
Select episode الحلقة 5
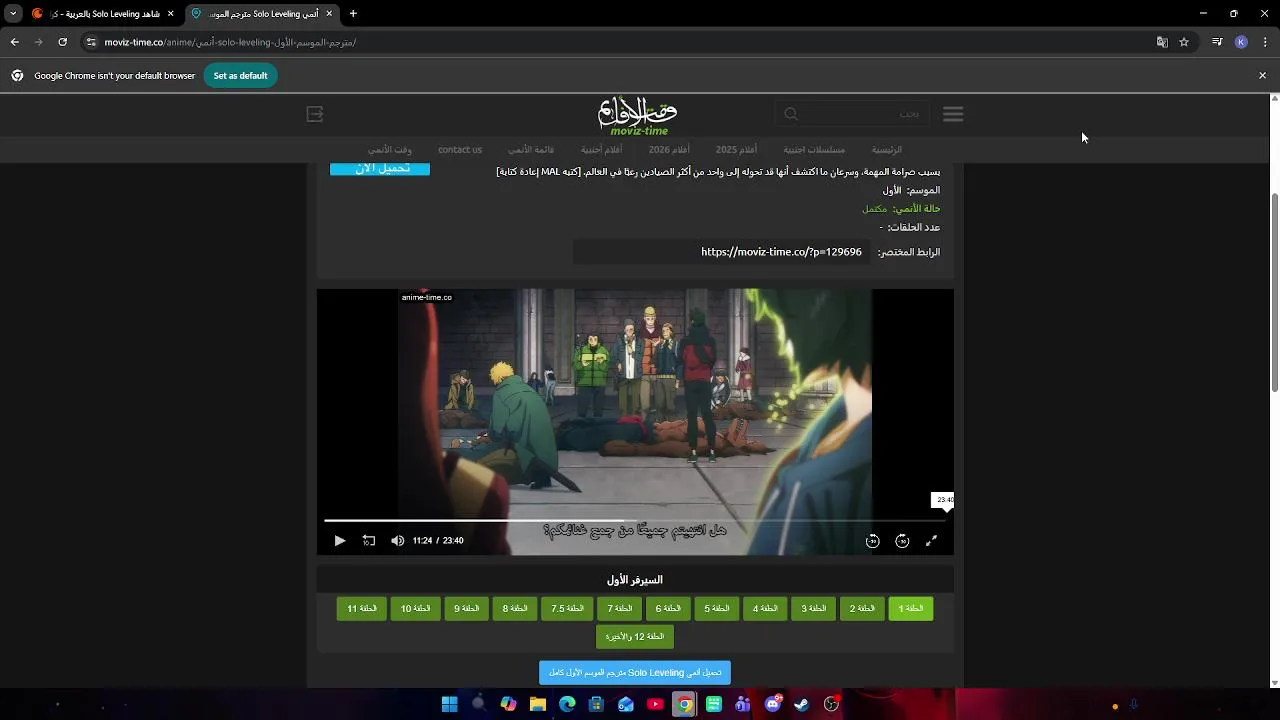pyautogui.click(x=716, y=608)
